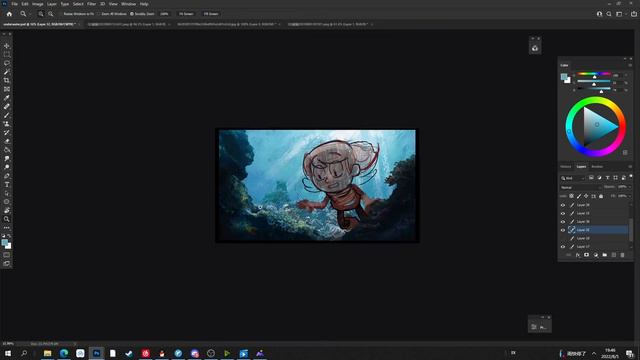640x360 pixels.
Task: Select the Pen tool
Action: pyautogui.click(x=7, y=176)
